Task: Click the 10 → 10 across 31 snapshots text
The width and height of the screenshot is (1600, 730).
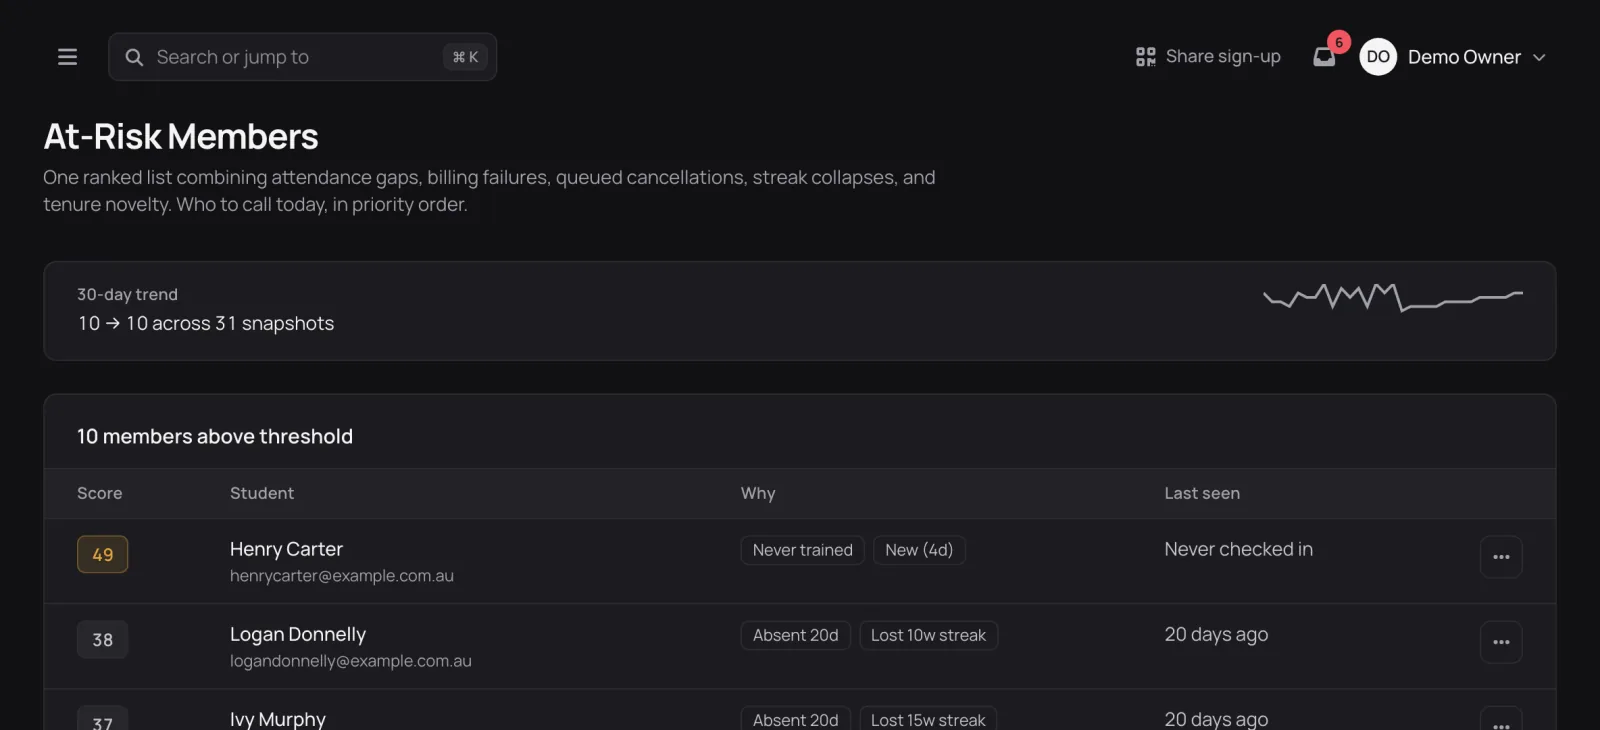Action: 206,323
